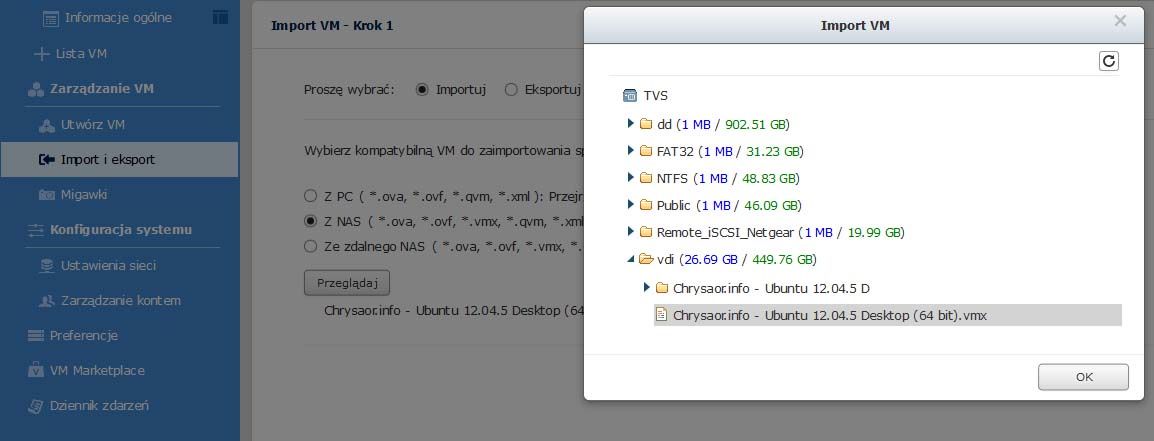Screen dimensions: 1154x441
Task: Click the Remote_iSCSI_Netgear folder name
Action: [725, 233]
